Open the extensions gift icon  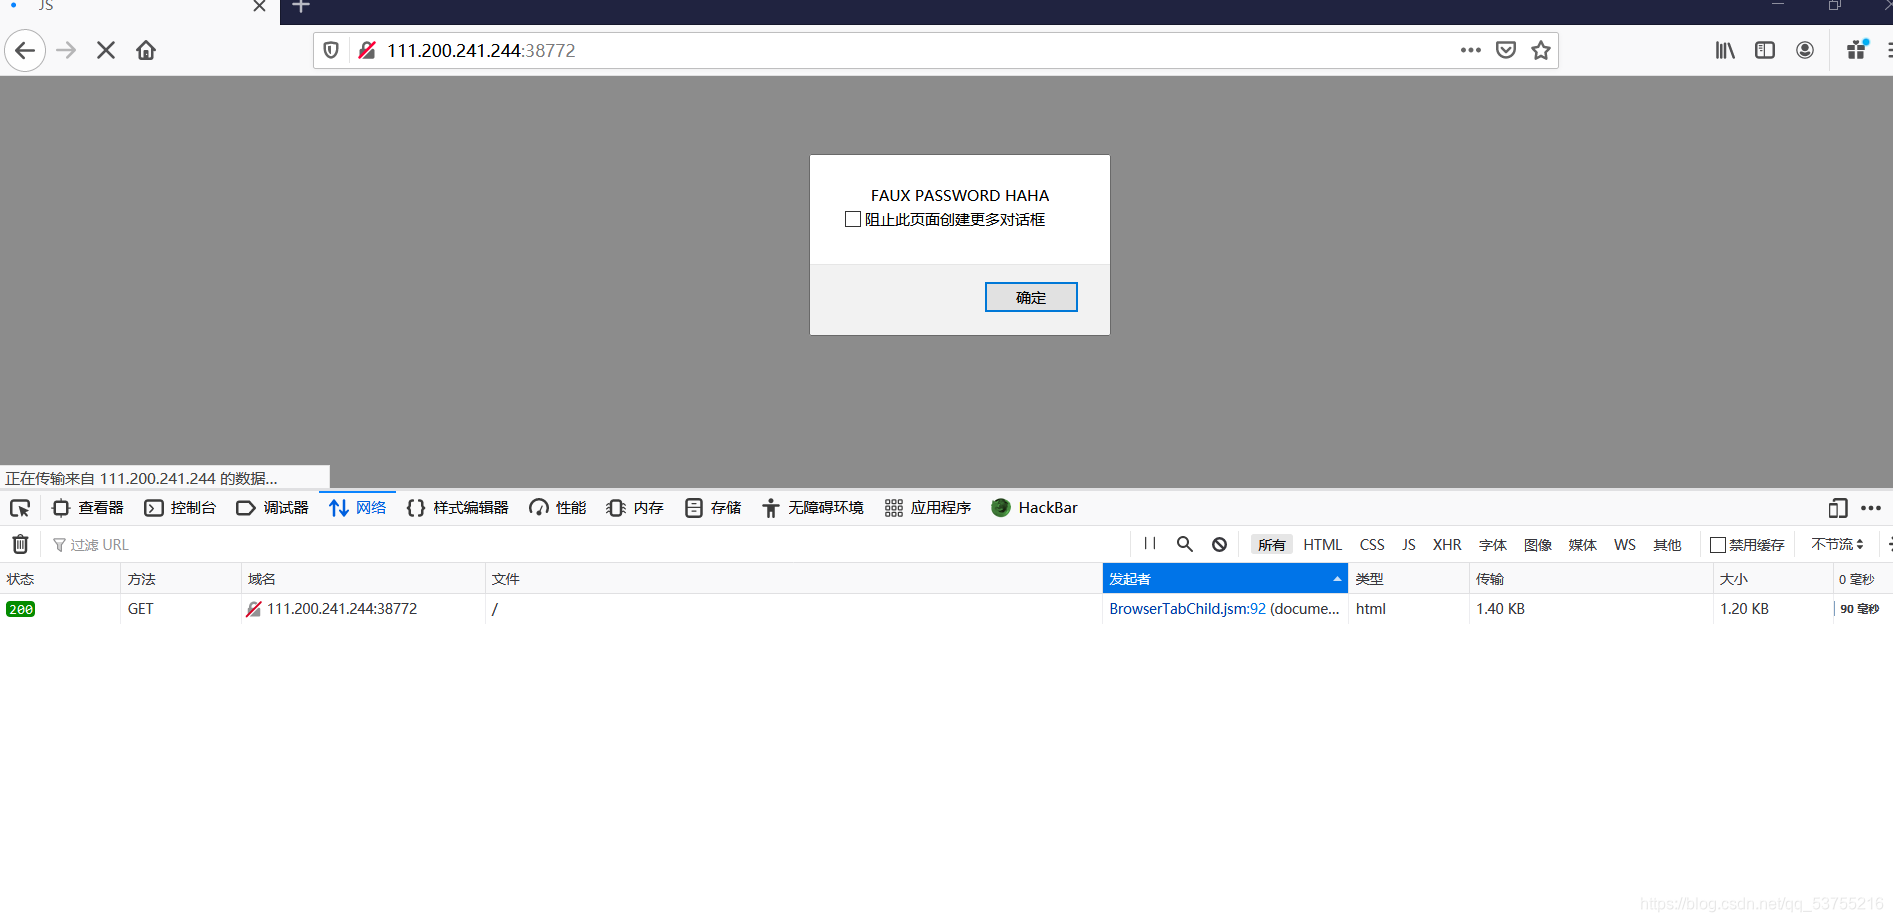(1857, 50)
